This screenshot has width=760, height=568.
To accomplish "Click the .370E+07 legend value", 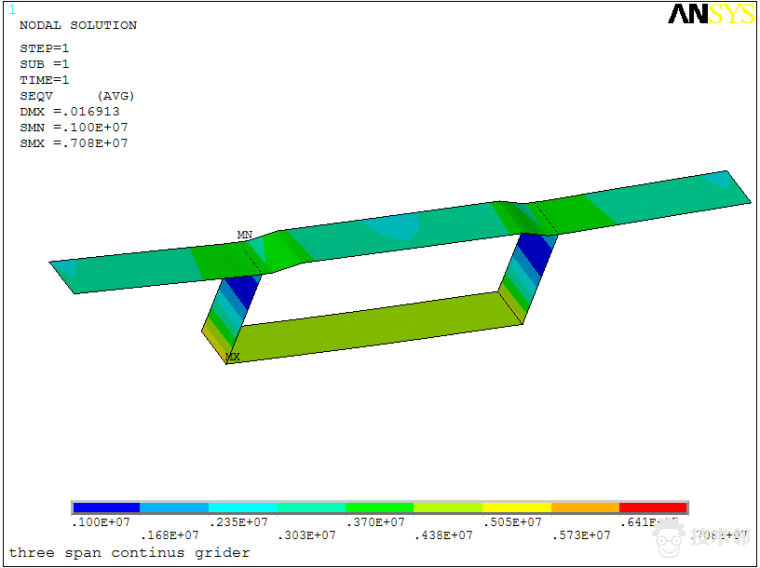I will coord(374,522).
